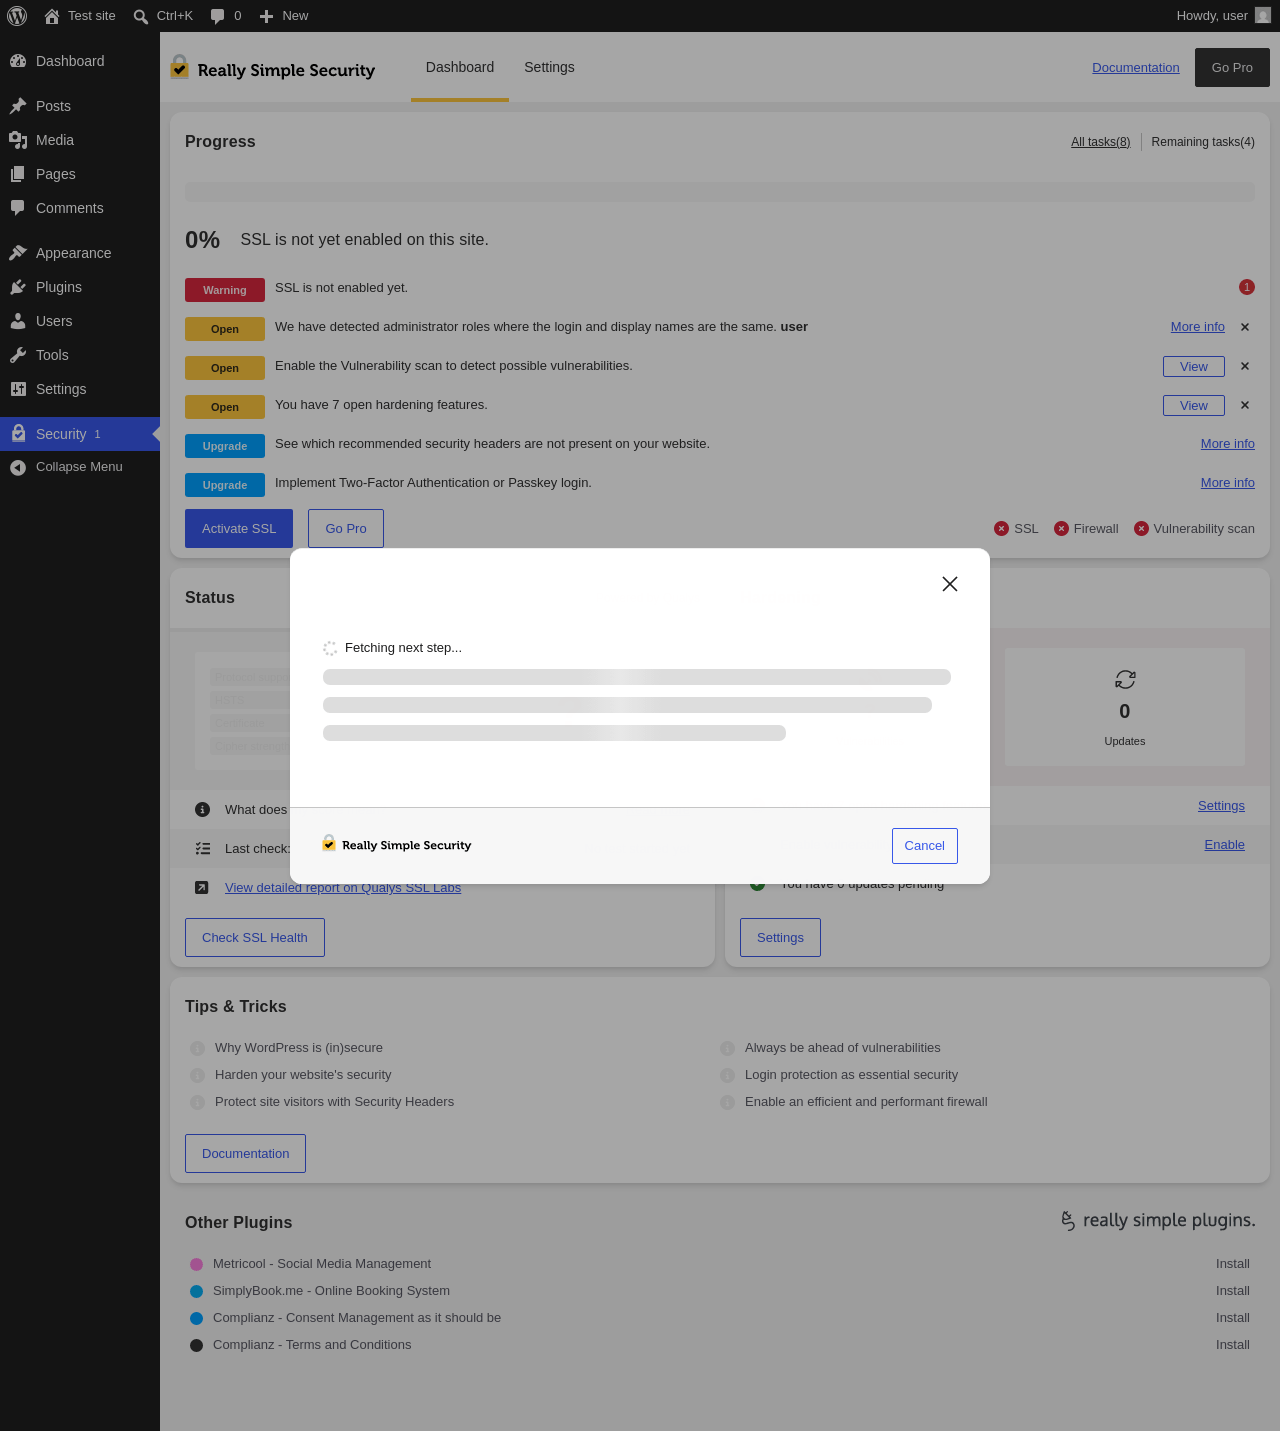The height and width of the screenshot is (1431, 1280).
Task: Click the Go Pro button in header
Action: pyautogui.click(x=1232, y=68)
